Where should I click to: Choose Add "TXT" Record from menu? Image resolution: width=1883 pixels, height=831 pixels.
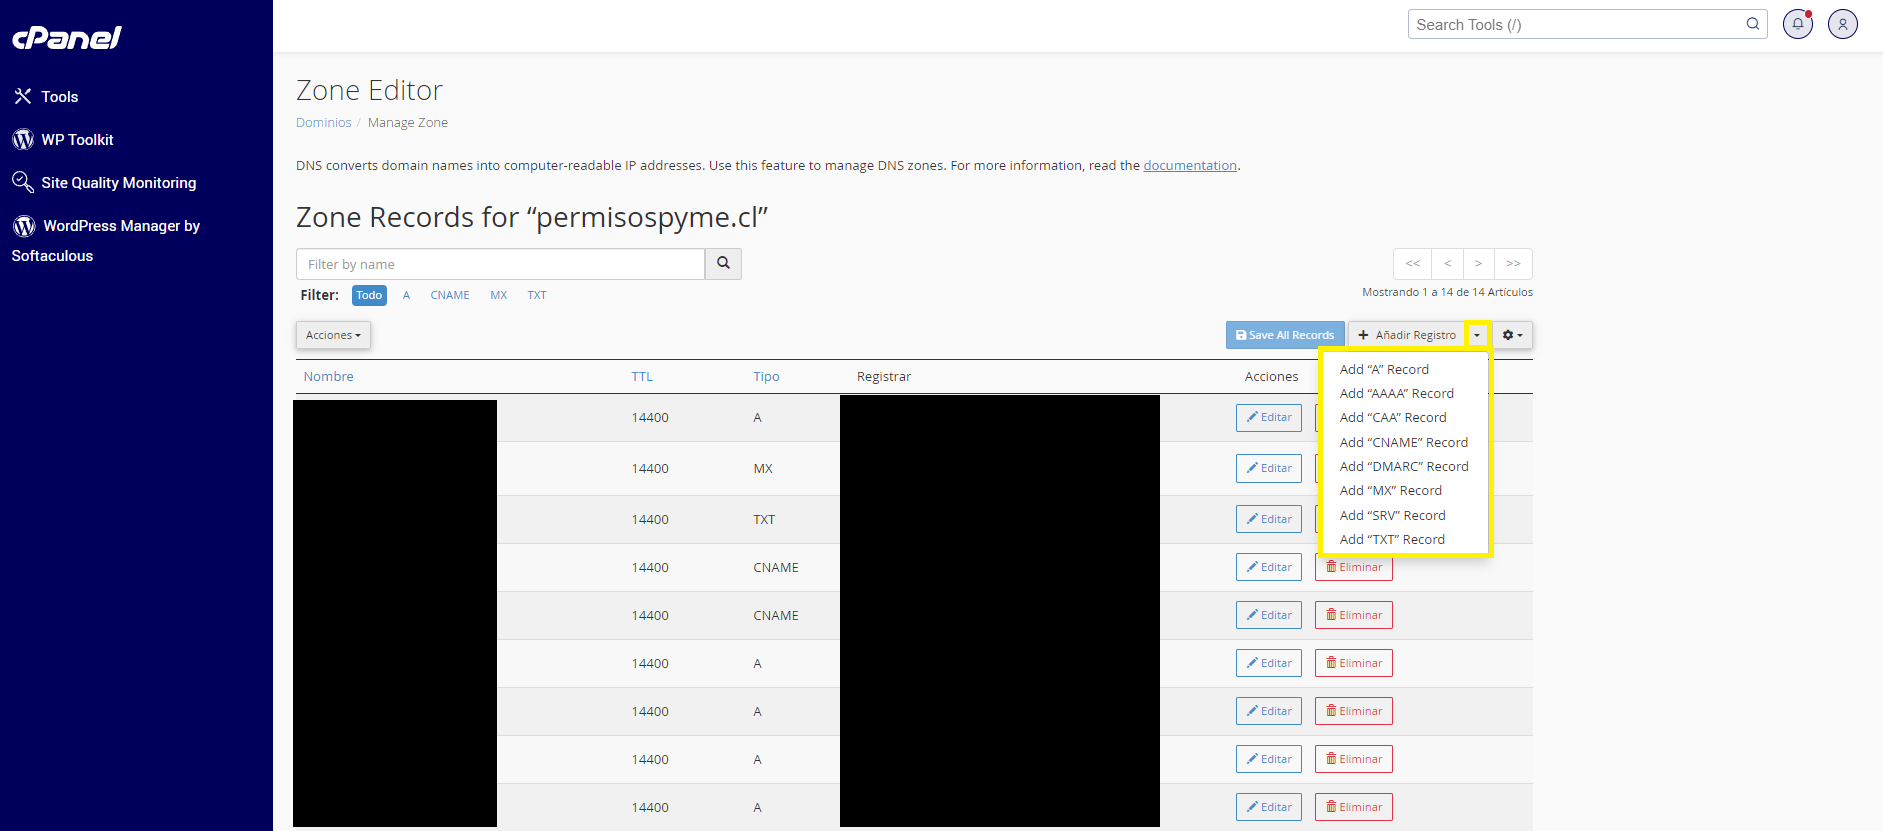point(1391,539)
